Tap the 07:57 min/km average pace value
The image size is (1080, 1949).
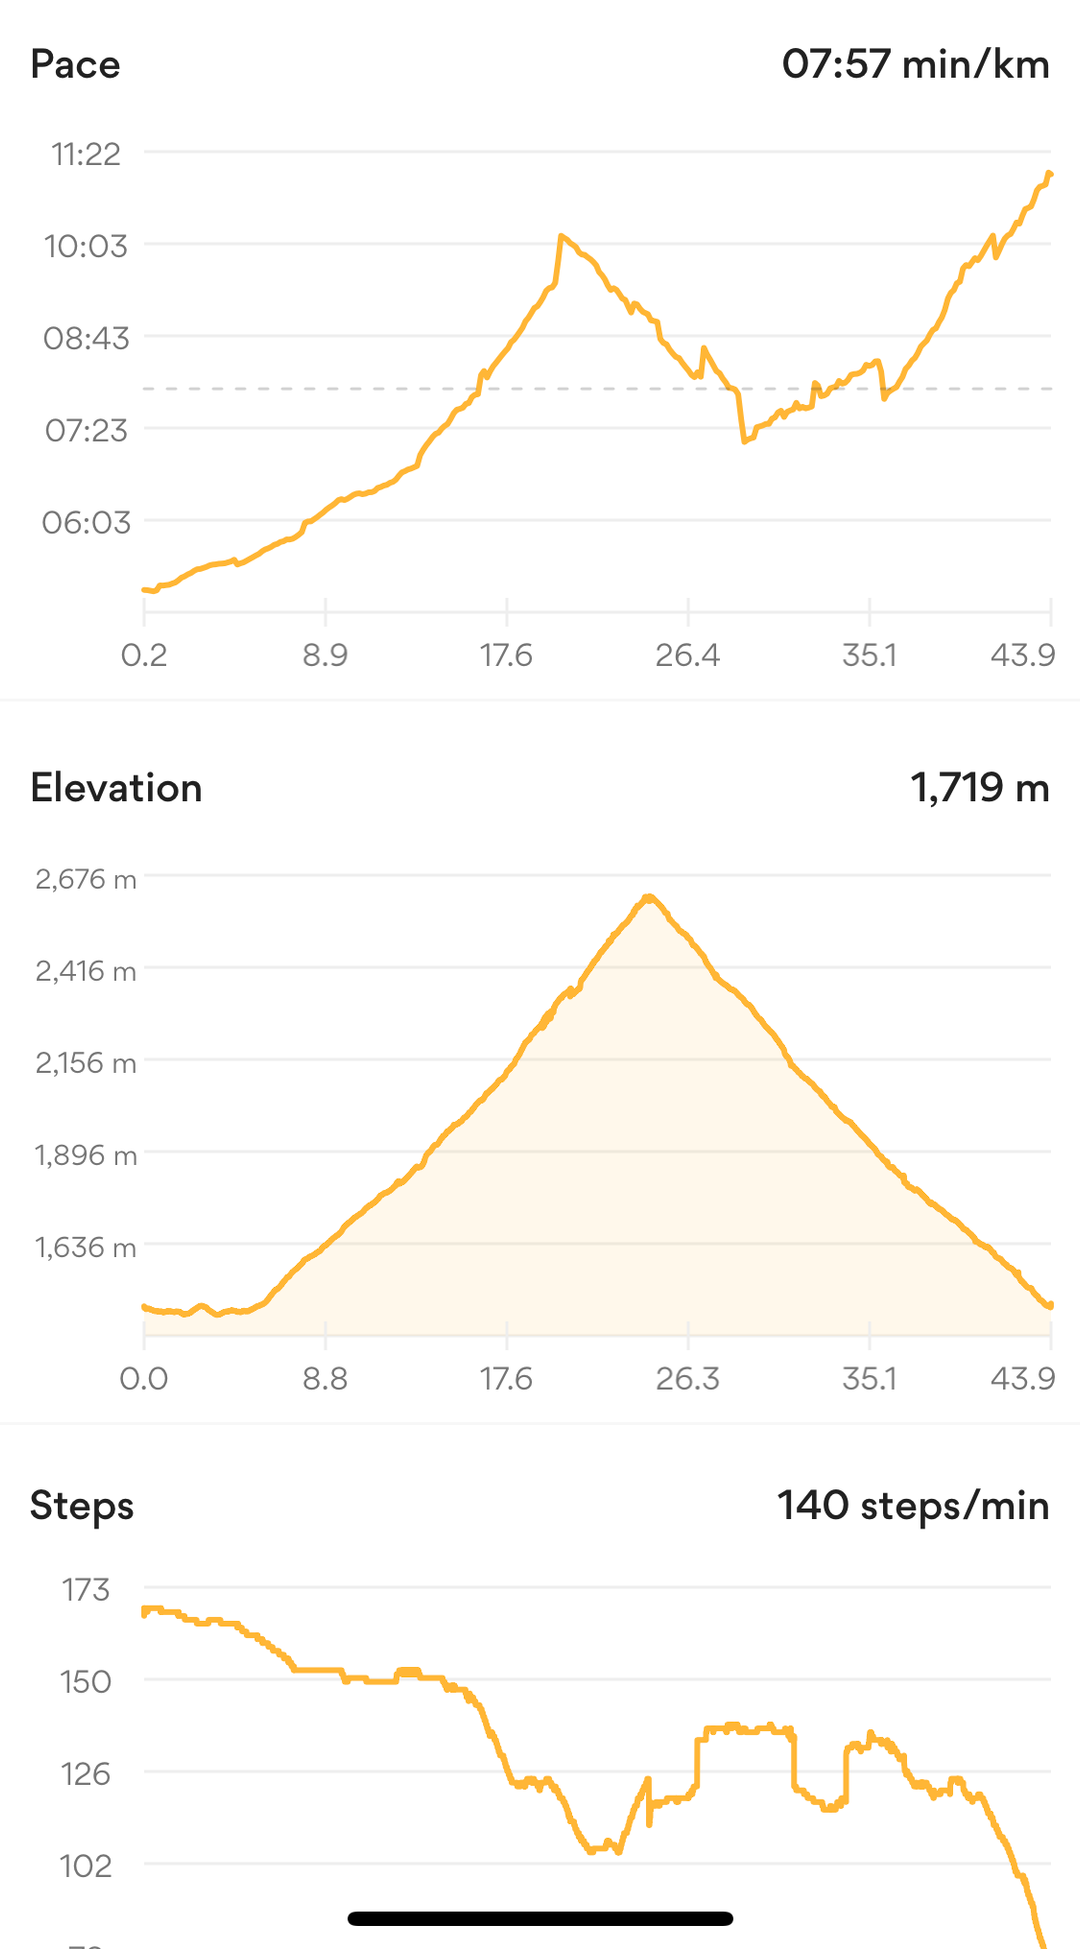tap(915, 65)
